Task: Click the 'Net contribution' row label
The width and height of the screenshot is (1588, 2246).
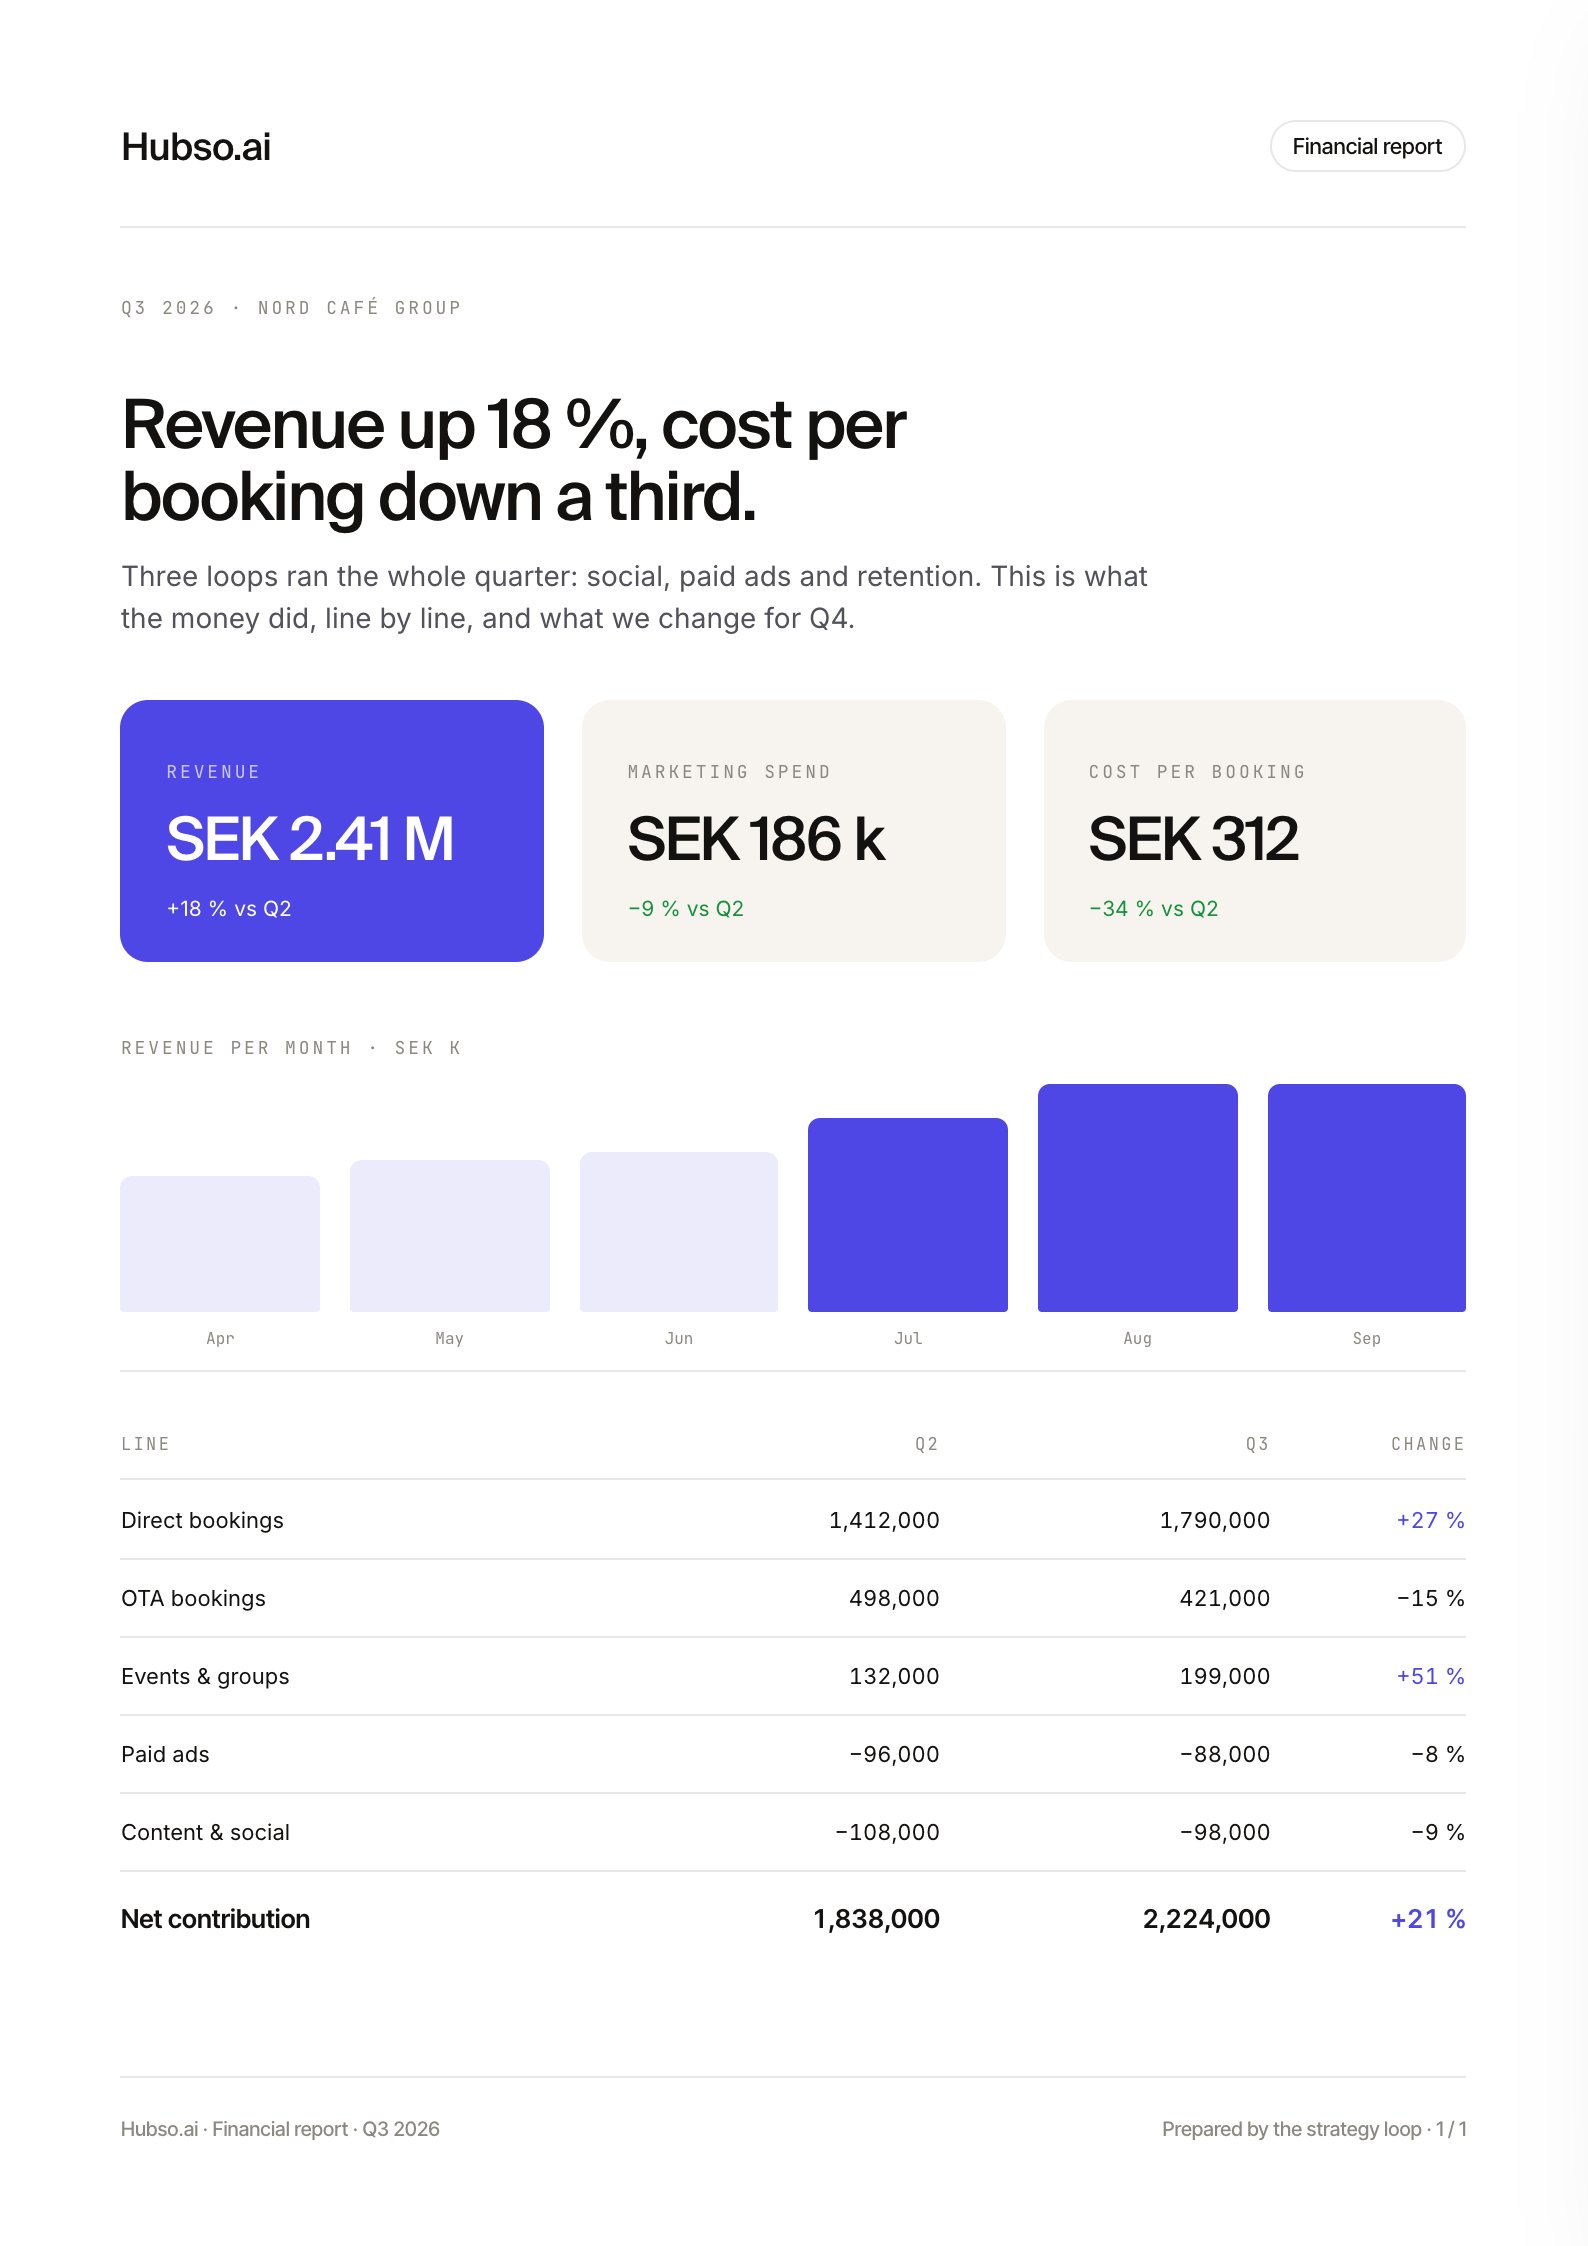Action: [x=215, y=1919]
